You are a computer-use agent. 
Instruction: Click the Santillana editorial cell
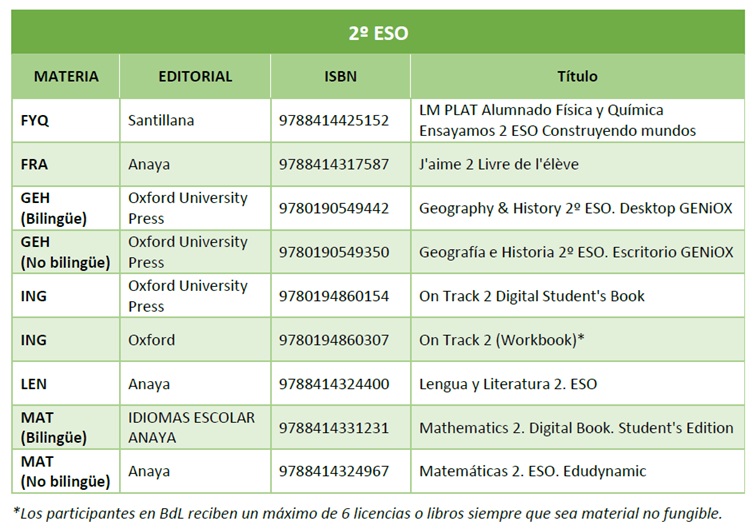(195, 120)
